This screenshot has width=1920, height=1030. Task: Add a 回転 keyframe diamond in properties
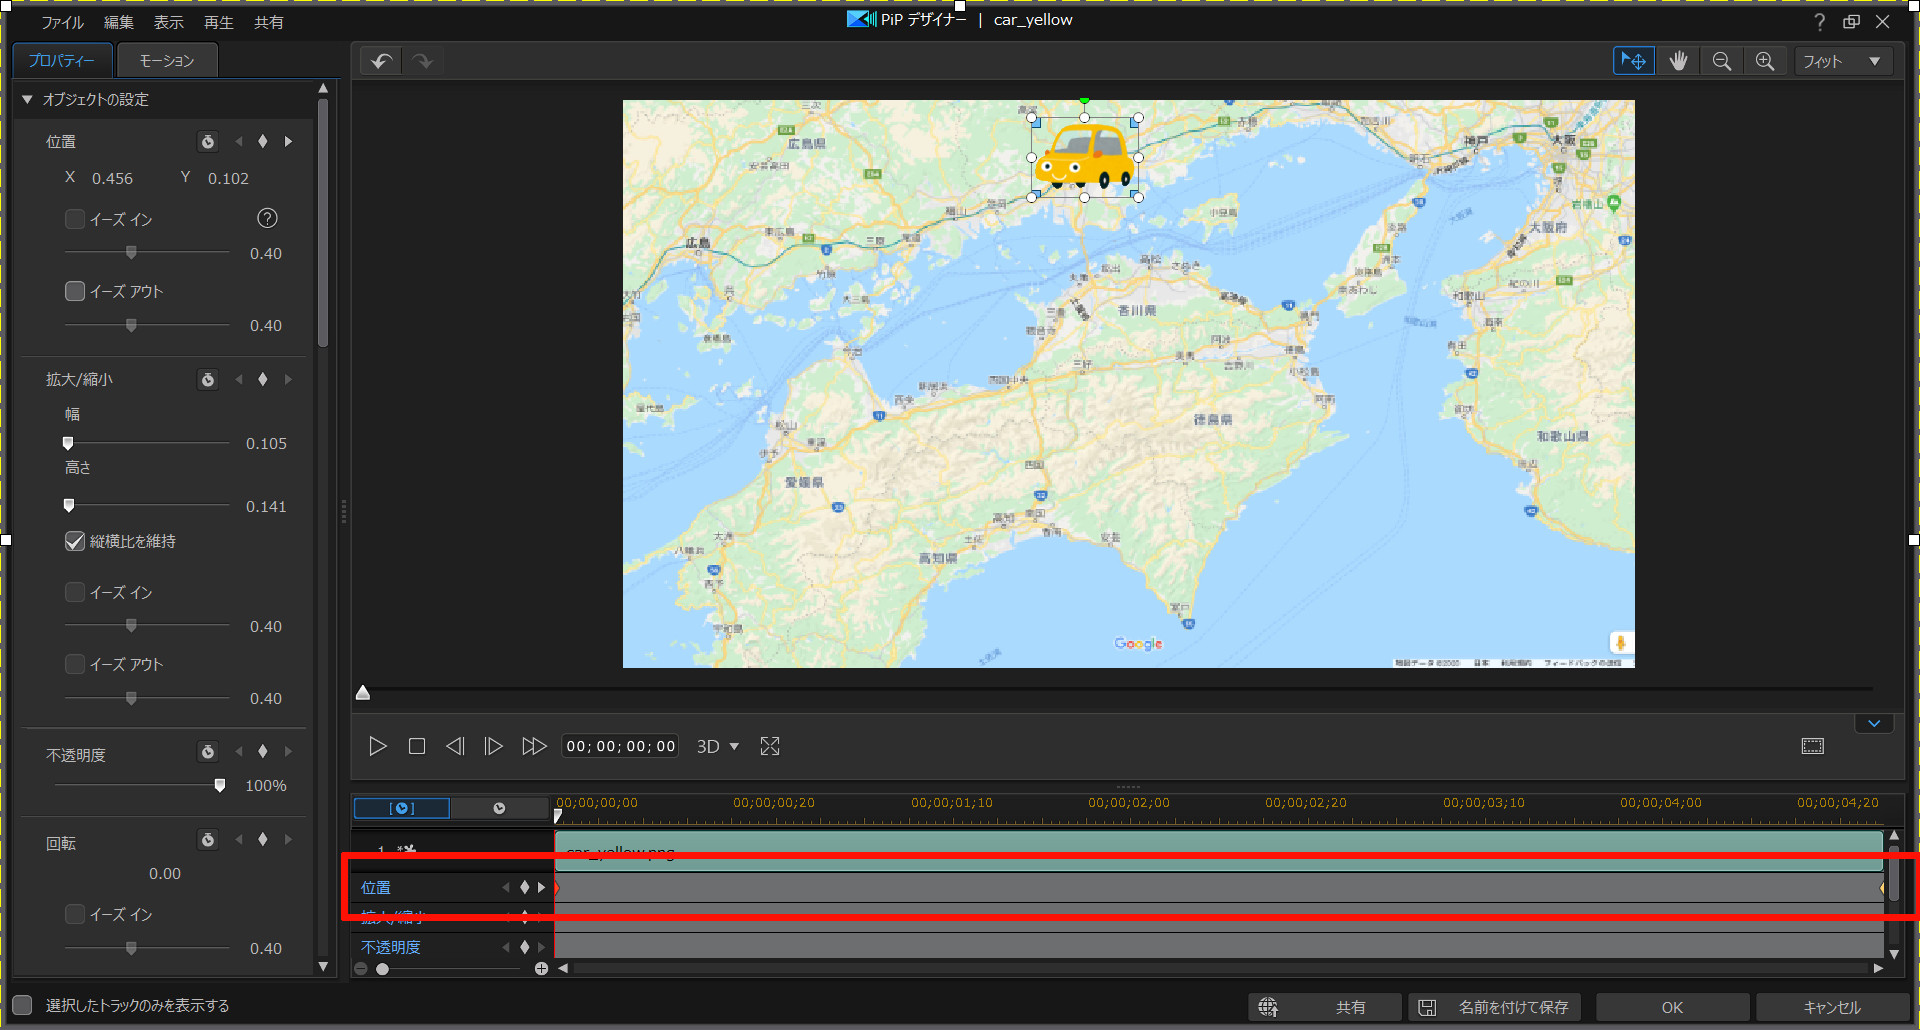coord(263,840)
